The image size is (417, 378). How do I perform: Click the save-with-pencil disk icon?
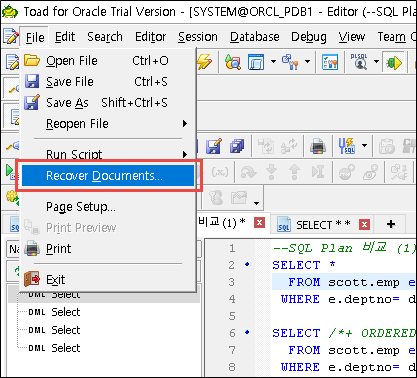[x=213, y=146]
